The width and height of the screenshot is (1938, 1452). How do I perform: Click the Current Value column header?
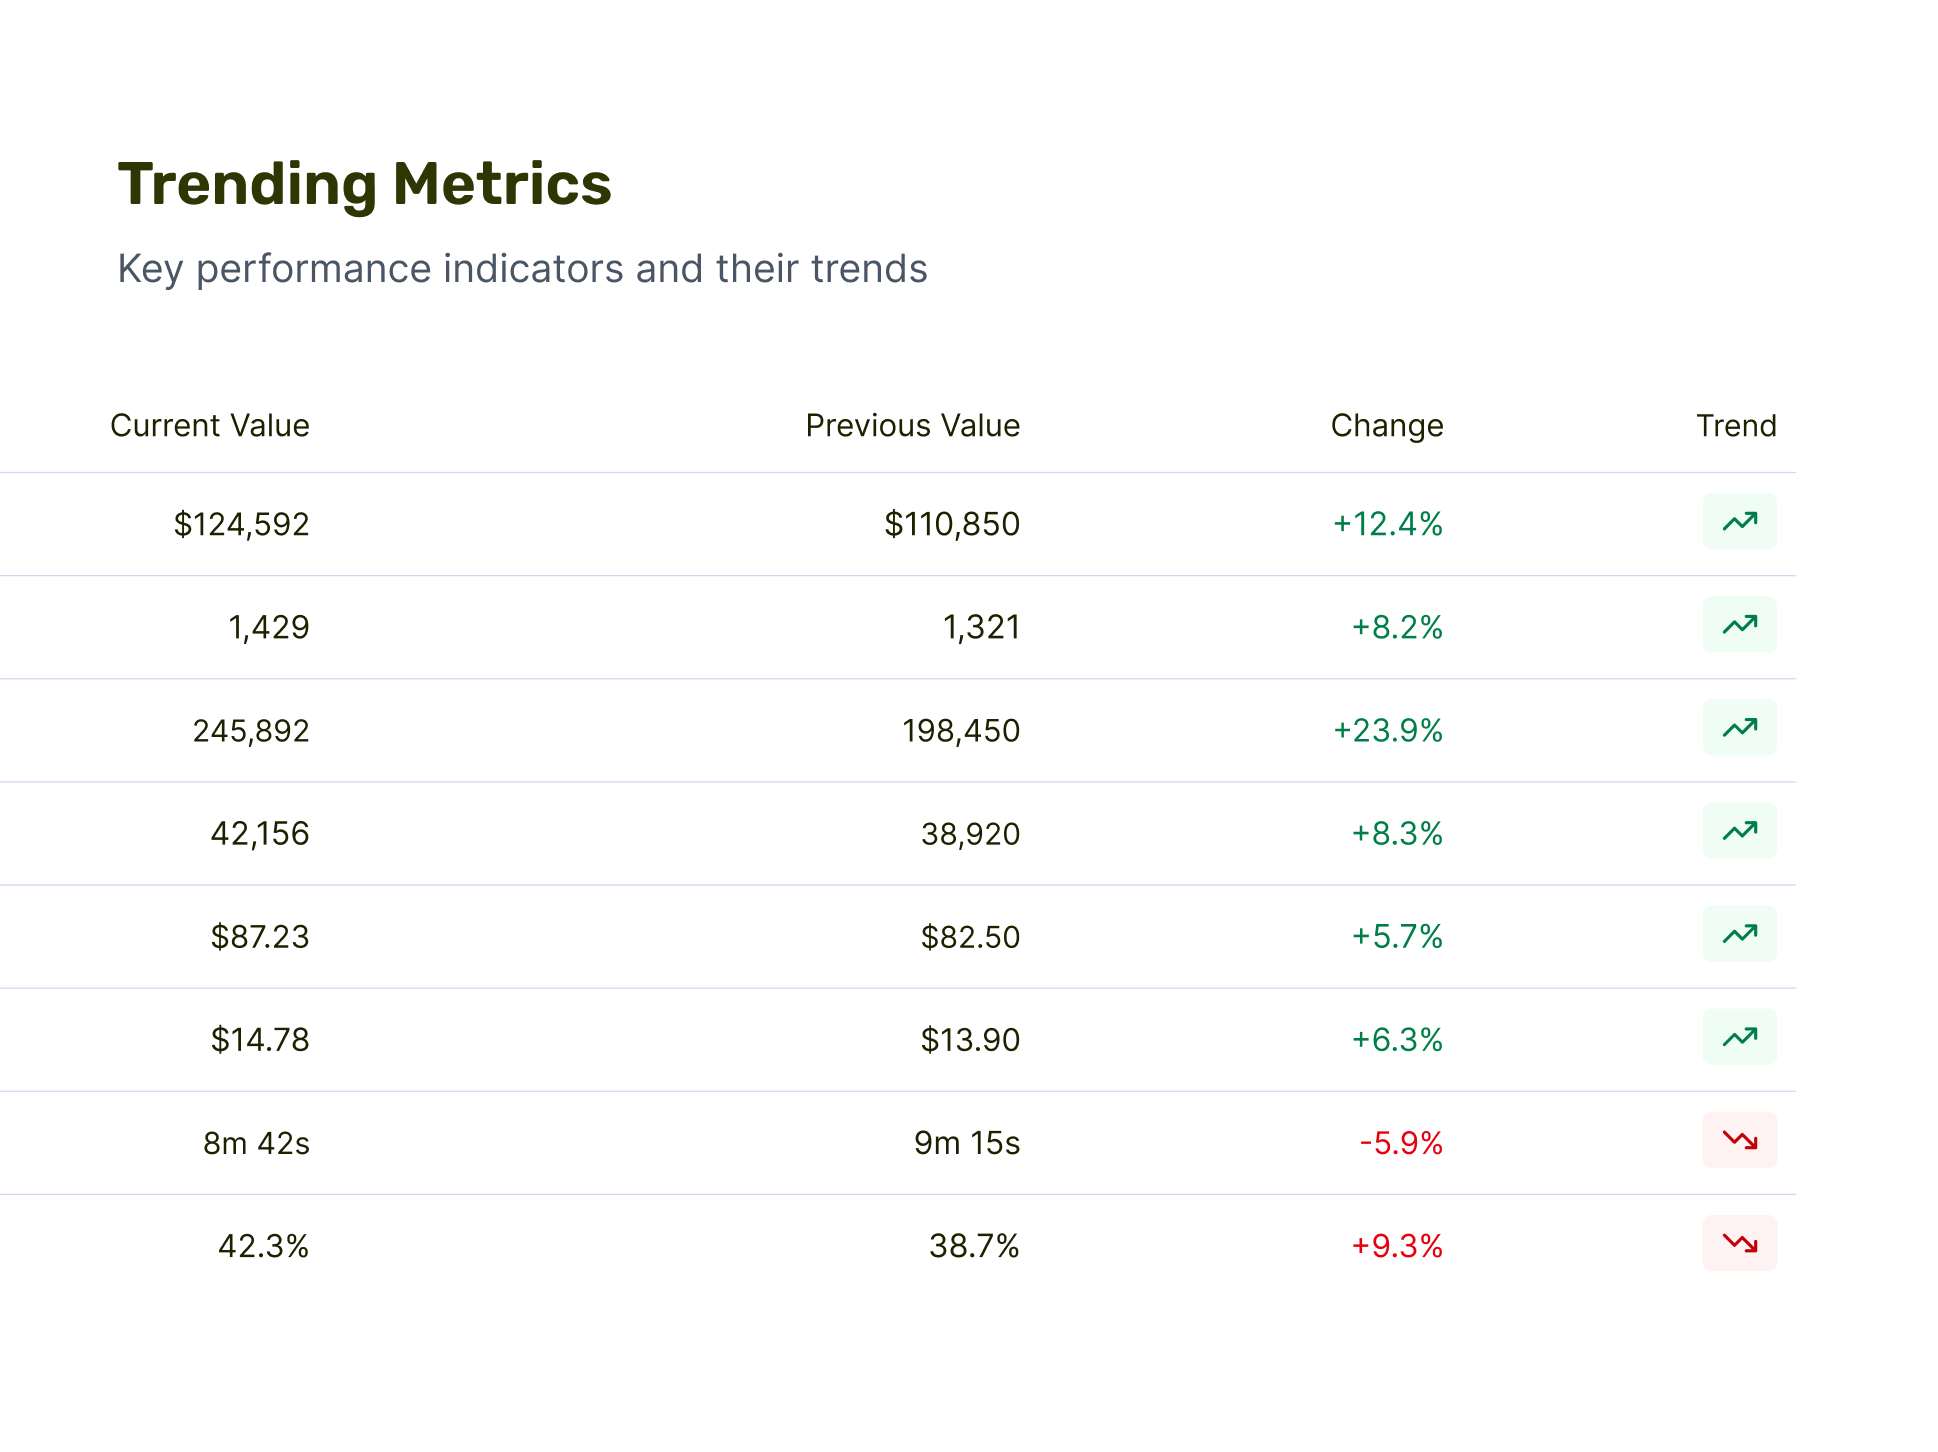coord(210,426)
